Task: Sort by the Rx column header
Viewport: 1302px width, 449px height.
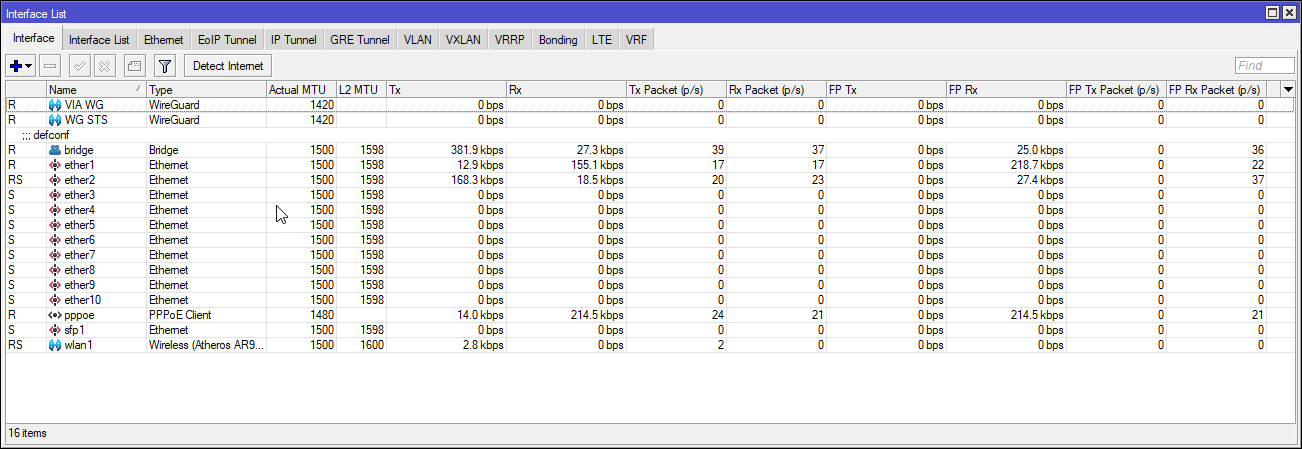Action: point(566,90)
